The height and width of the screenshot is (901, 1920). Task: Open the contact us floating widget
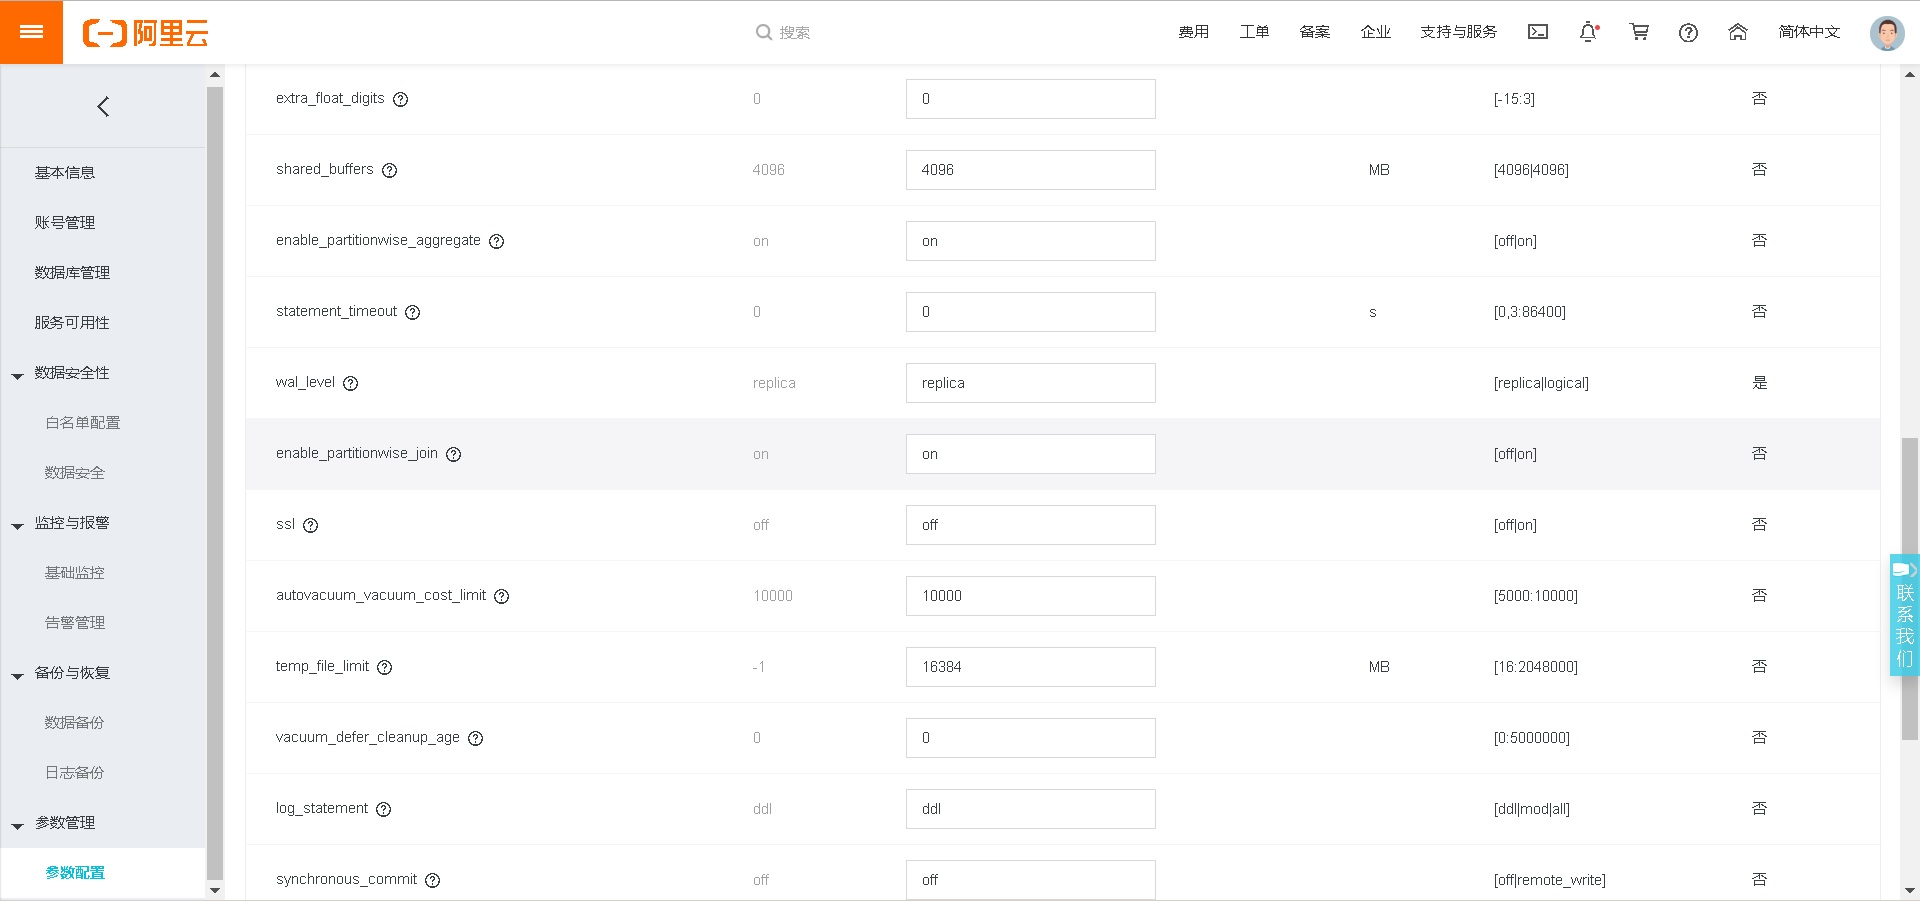[x=1904, y=615]
